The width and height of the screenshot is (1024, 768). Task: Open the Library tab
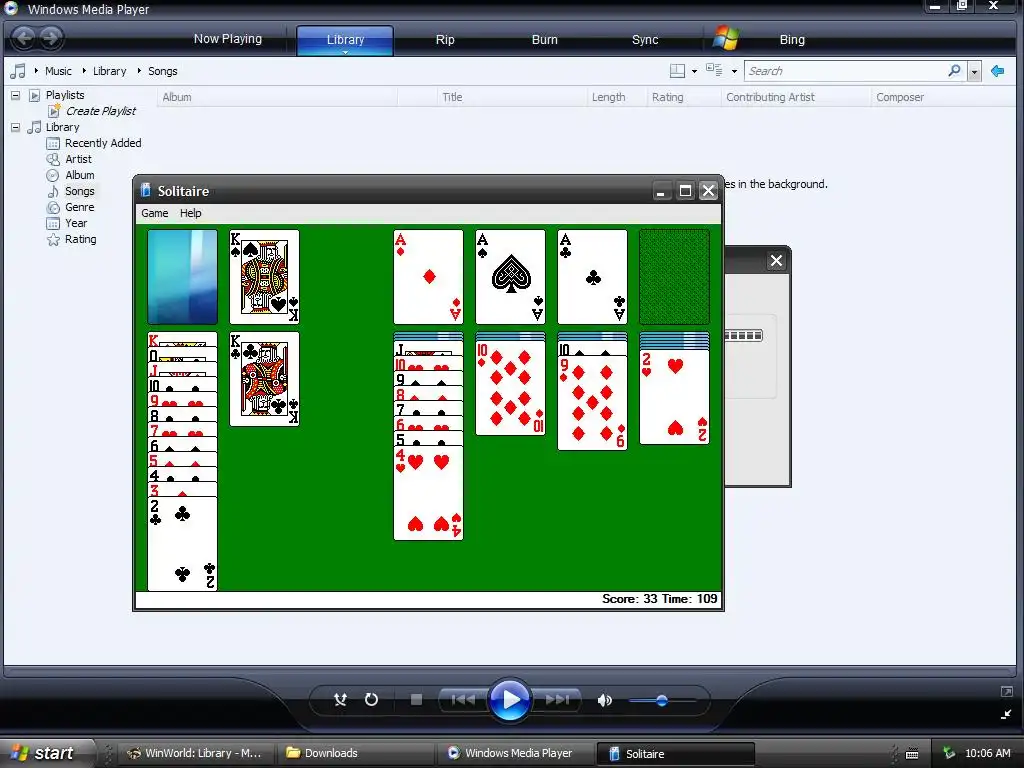[x=345, y=40]
